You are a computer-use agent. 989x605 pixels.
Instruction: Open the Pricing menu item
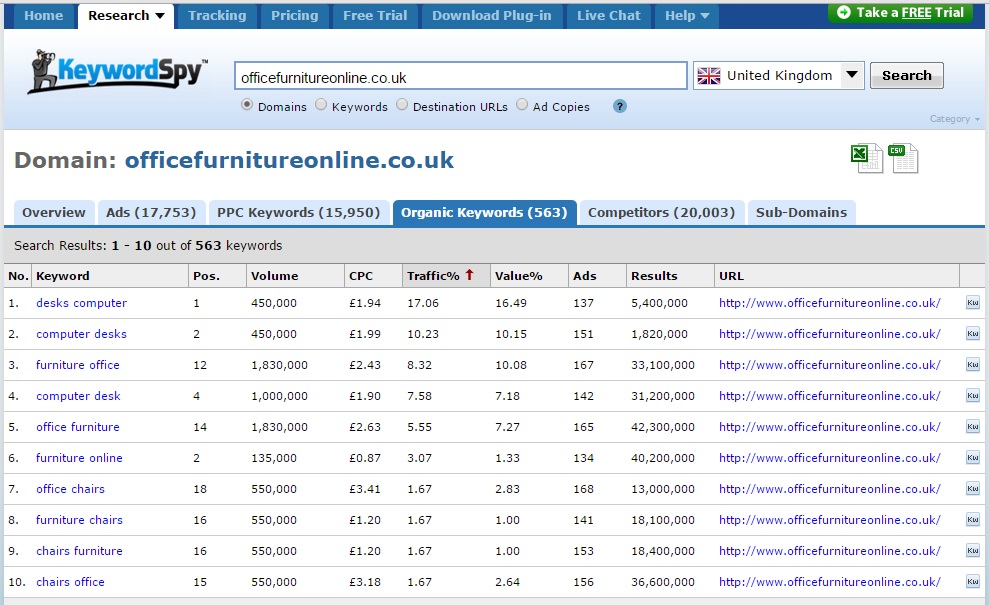coord(295,16)
